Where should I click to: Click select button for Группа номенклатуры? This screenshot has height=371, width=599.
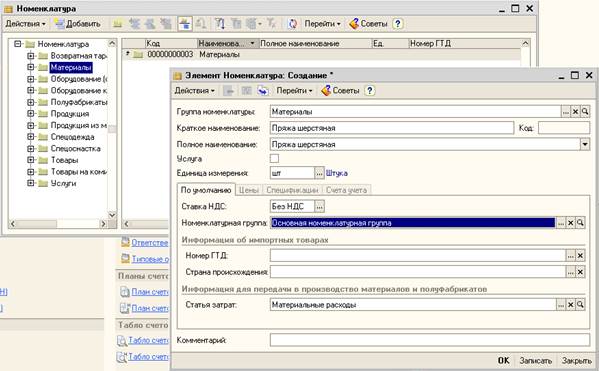pyautogui.click(x=566, y=112)
